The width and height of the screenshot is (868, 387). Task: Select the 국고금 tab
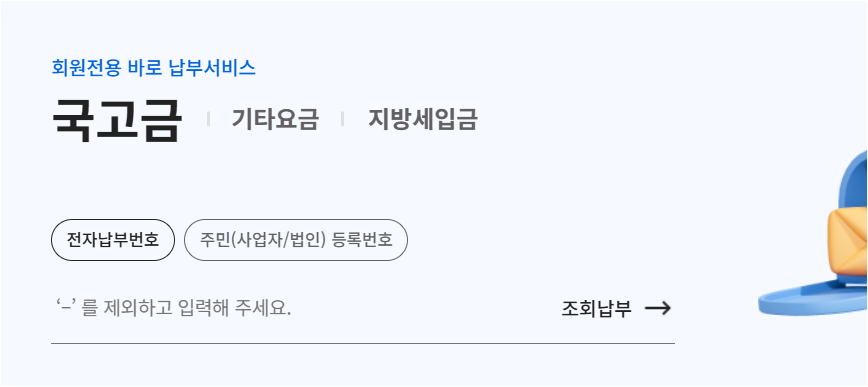(116, 120)
